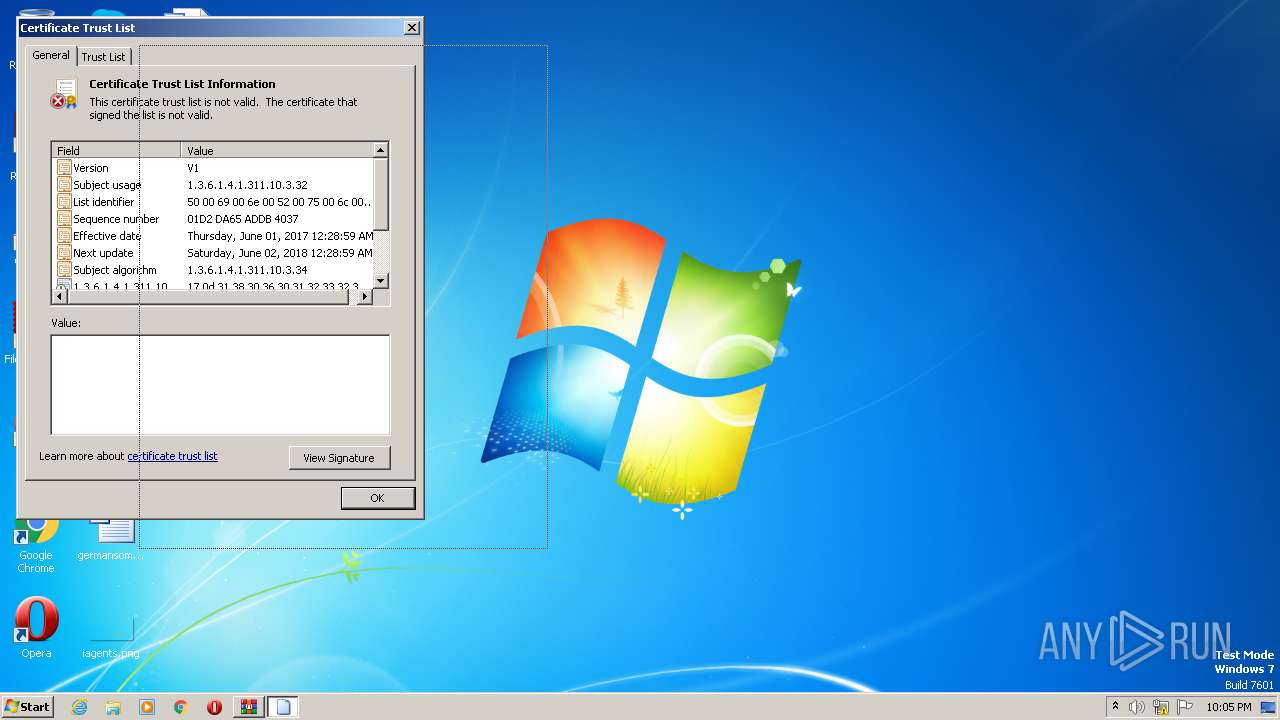Click the 01D2 DA65 ADDB 4037 value
Screen dimensions: 1280x720
point(243,219)
